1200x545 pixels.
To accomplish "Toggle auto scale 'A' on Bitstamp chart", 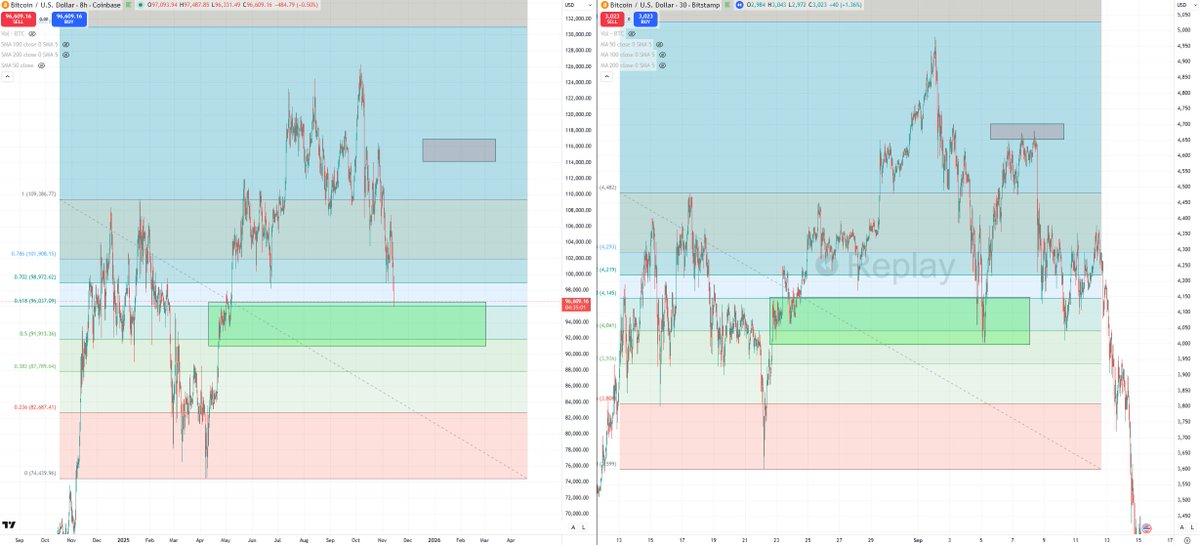I will [1182, 527].
